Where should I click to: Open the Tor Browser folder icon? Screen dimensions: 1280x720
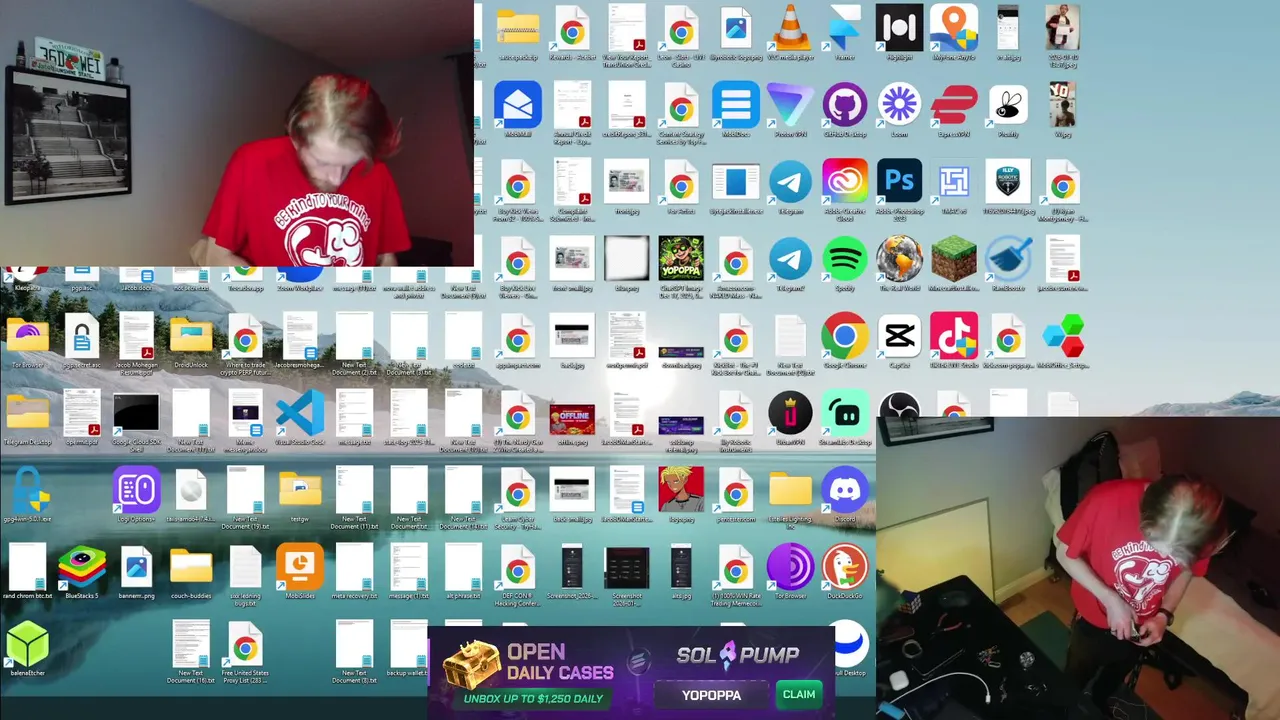[27, 337]
